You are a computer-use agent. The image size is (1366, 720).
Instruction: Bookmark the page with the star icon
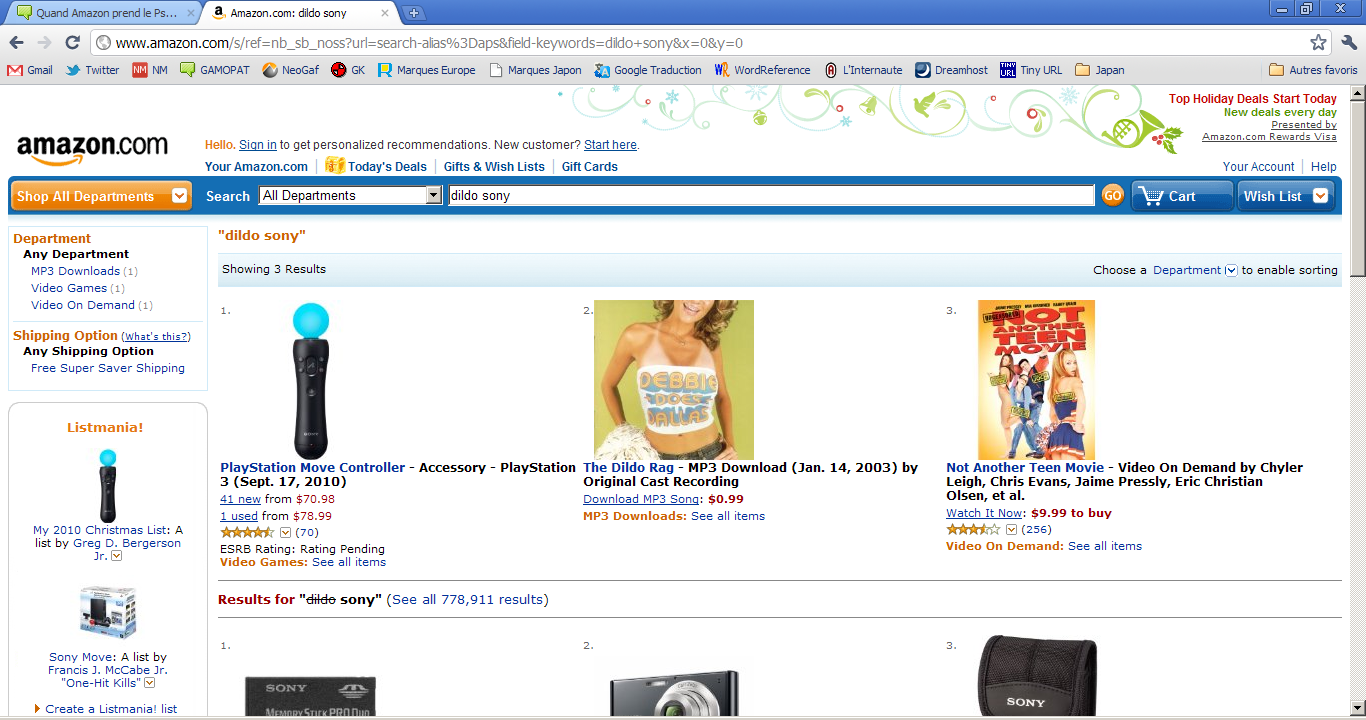(x=1318, y=43)
